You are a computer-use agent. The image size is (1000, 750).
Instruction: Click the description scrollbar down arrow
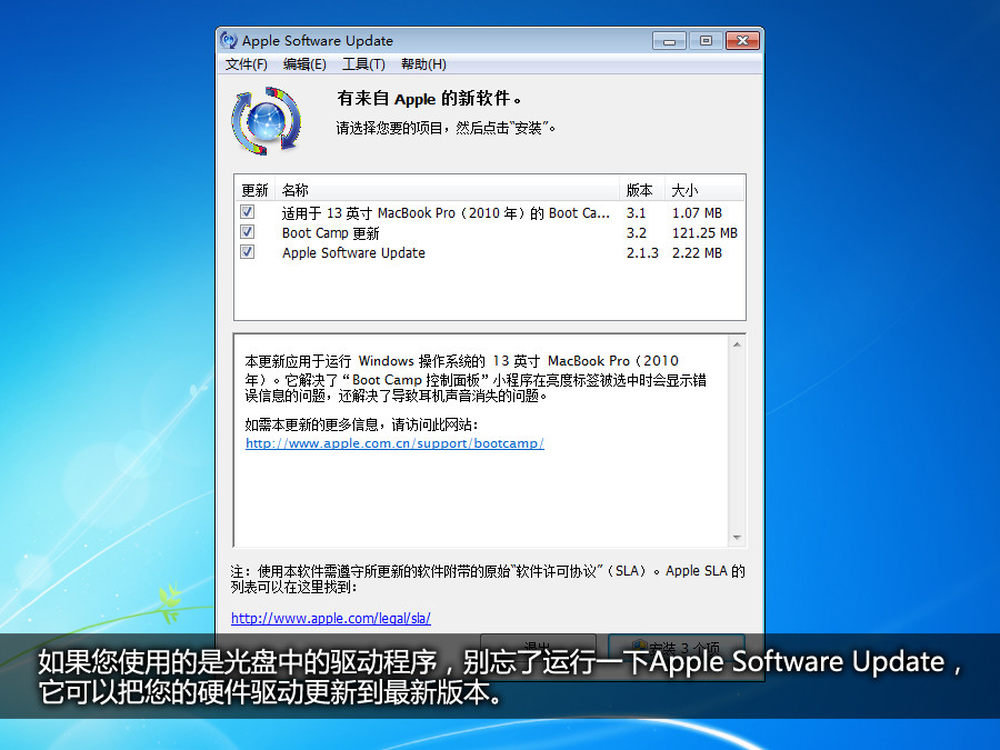[x=737, y=538]
